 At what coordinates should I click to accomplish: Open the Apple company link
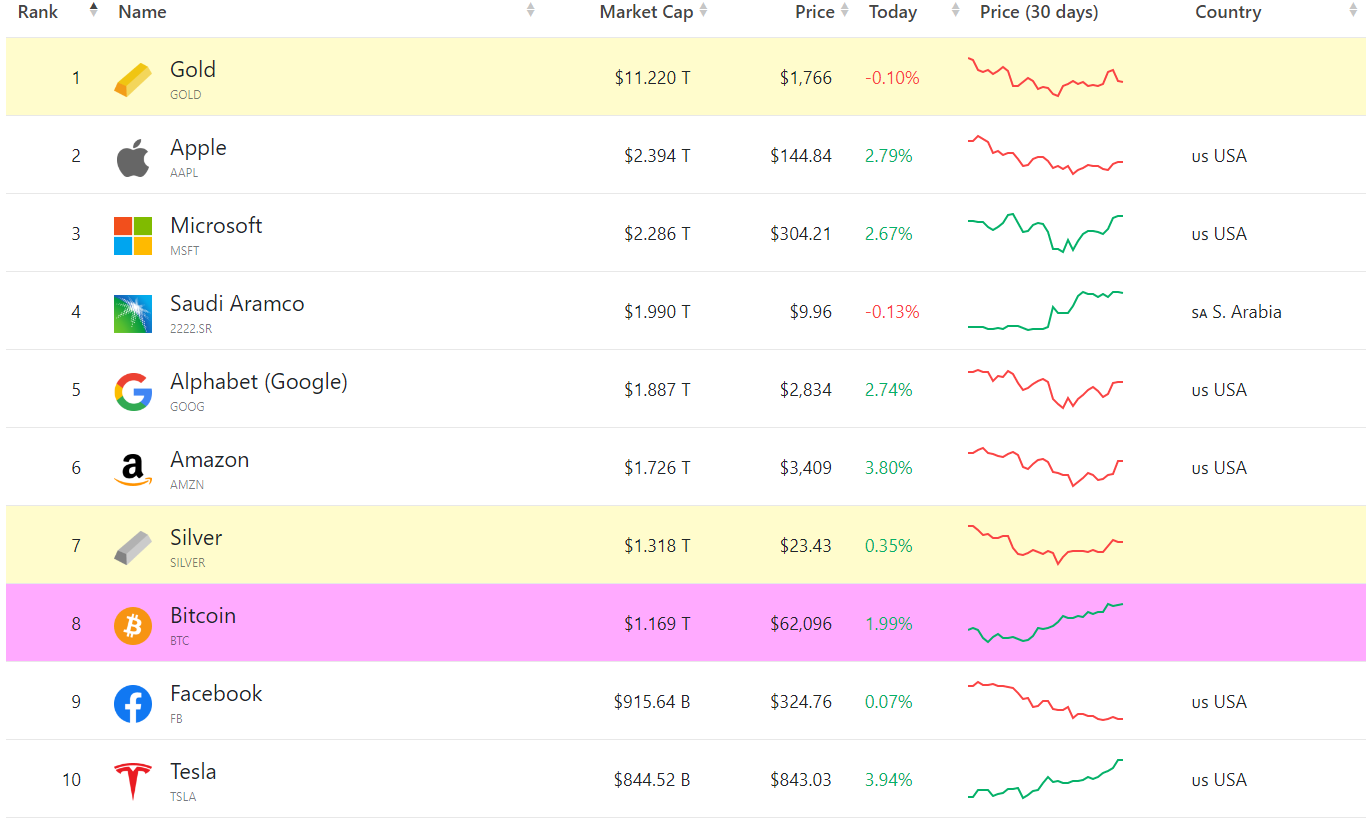[198, 148]
